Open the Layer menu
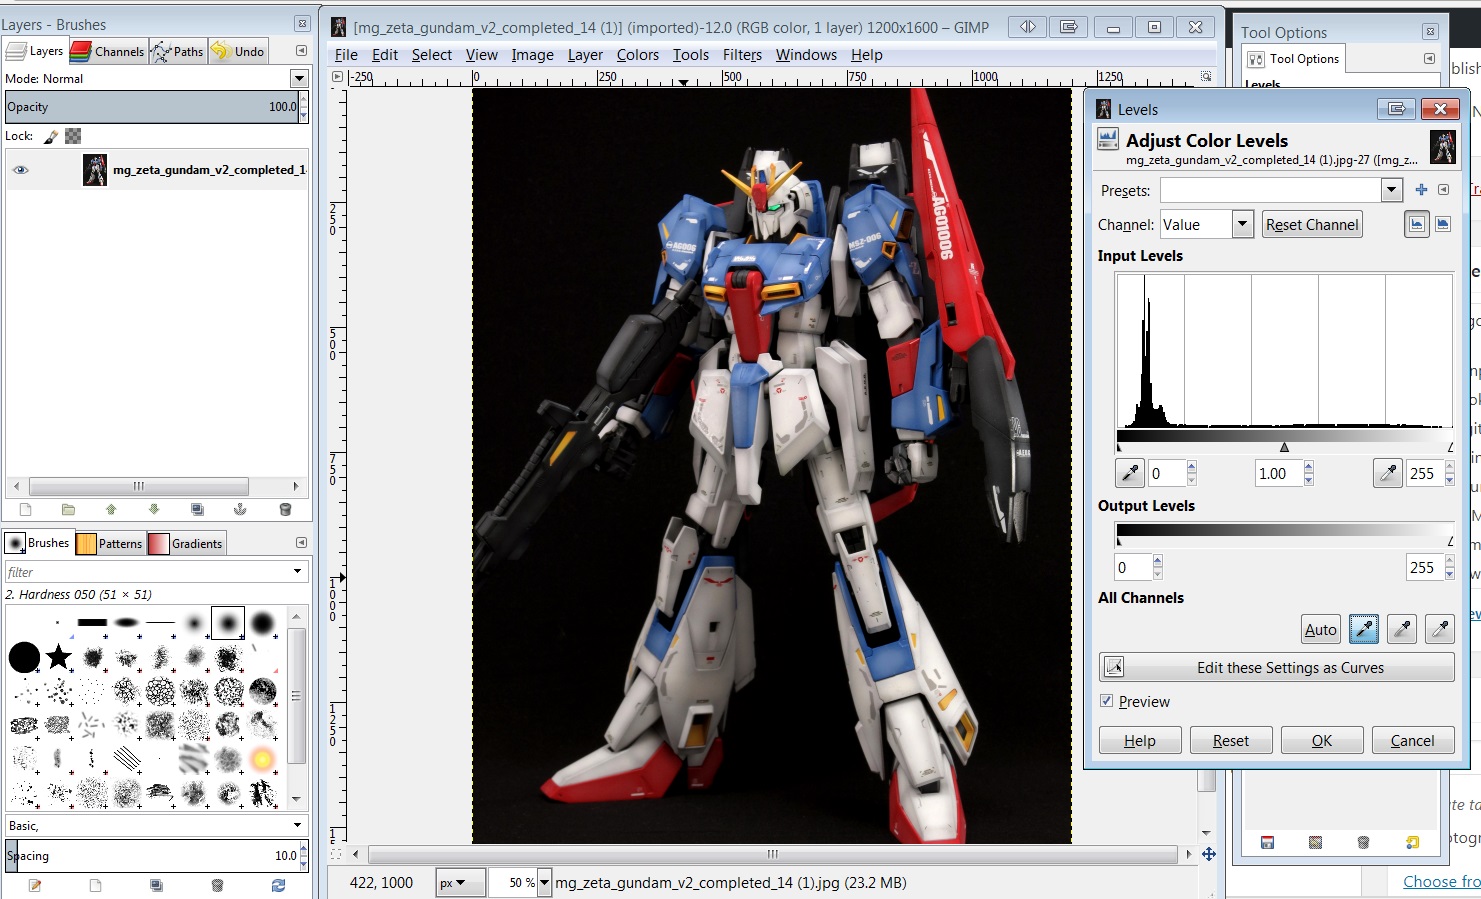 pyautogui.click(x=585, y=55)
